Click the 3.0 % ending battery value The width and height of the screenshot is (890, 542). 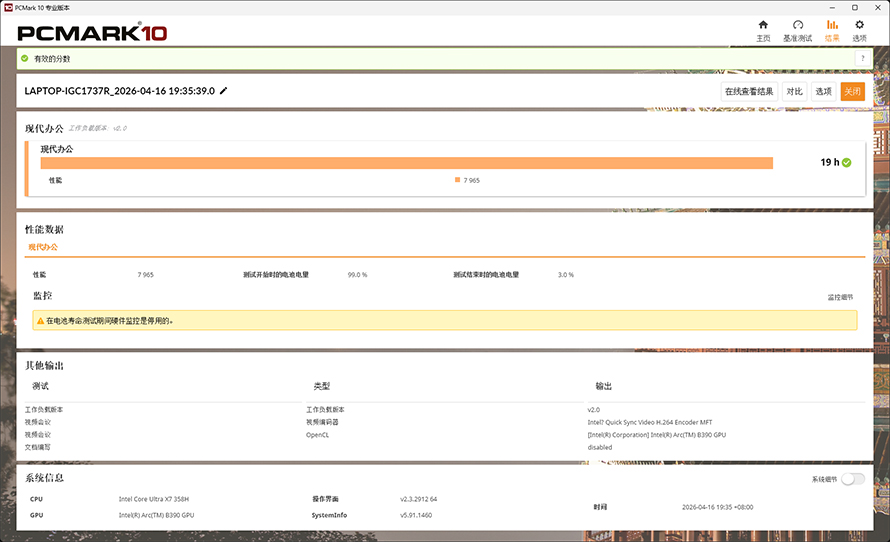click(566, 275)
